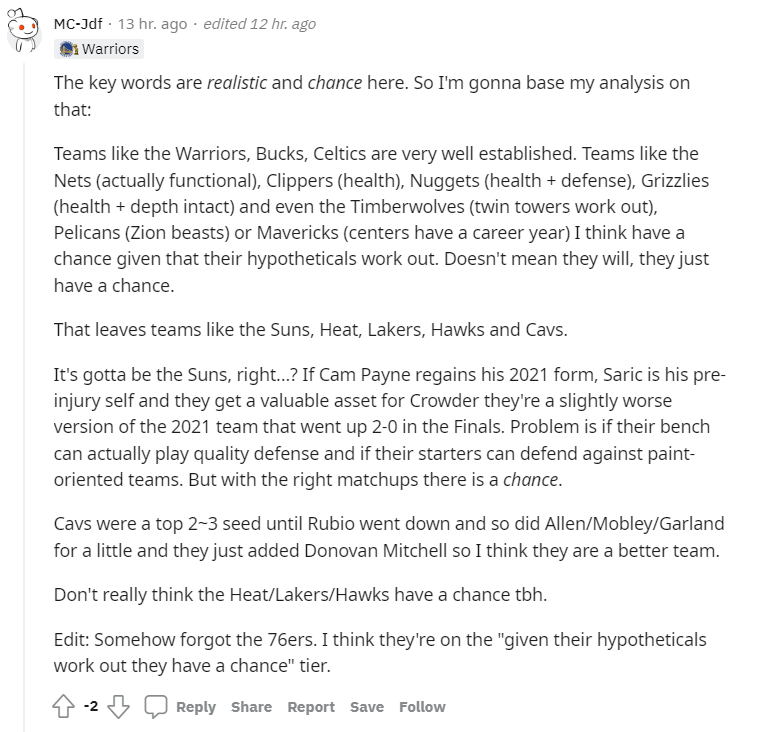Click the "Edit: Somehow forgot the 76ers" paragraph
This screenshot has width=778, height=732.
tap(380, 650)
